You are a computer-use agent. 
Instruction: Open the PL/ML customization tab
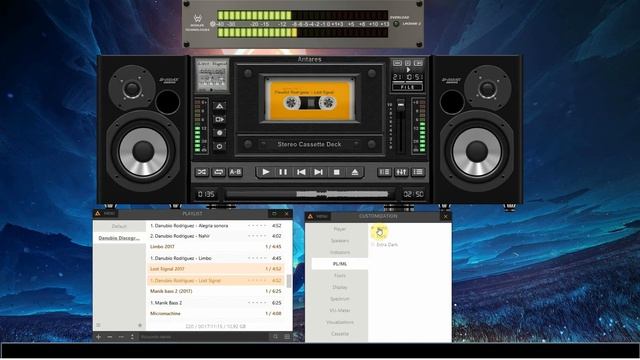340,264
